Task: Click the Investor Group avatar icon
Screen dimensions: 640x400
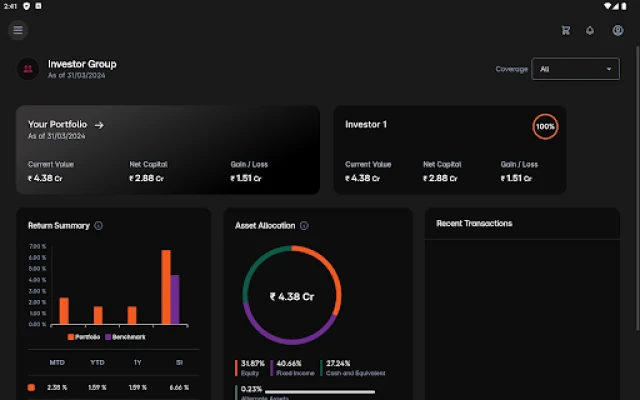Action: 27,69
